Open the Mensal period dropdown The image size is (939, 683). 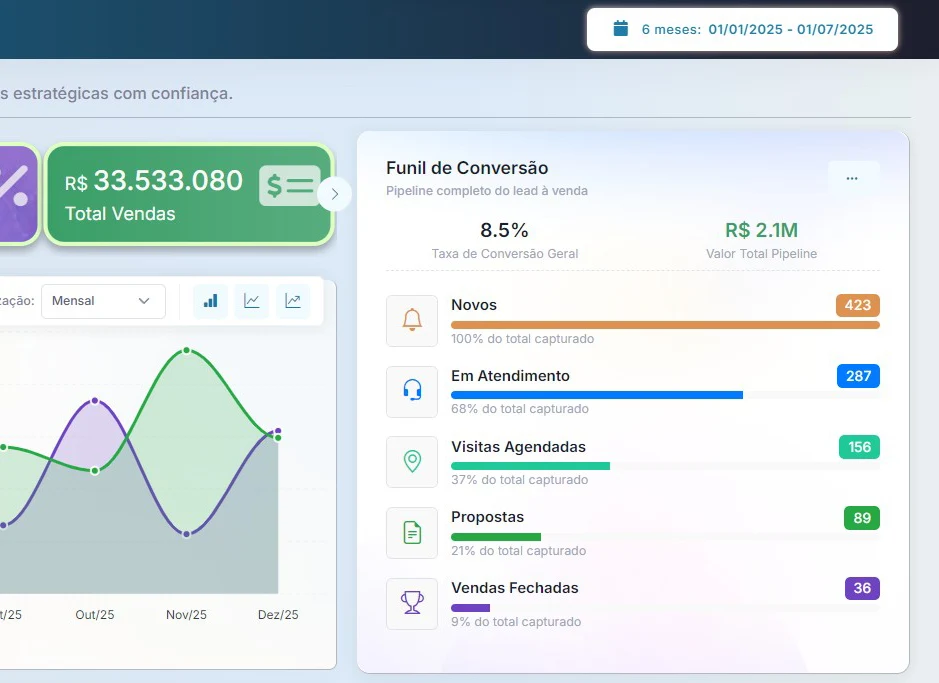103,301
